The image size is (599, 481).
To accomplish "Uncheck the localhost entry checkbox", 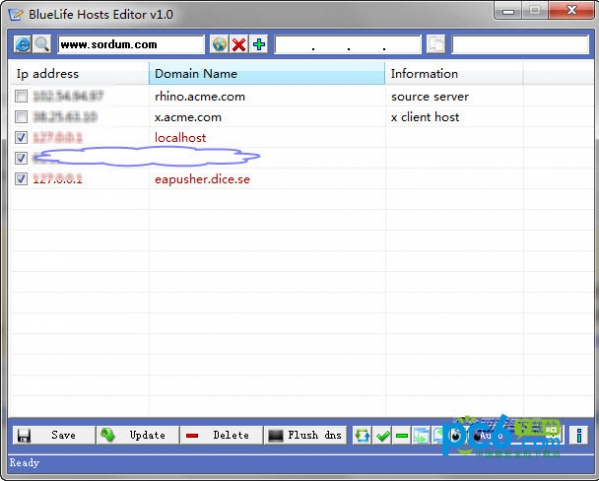I will (21, 137).
